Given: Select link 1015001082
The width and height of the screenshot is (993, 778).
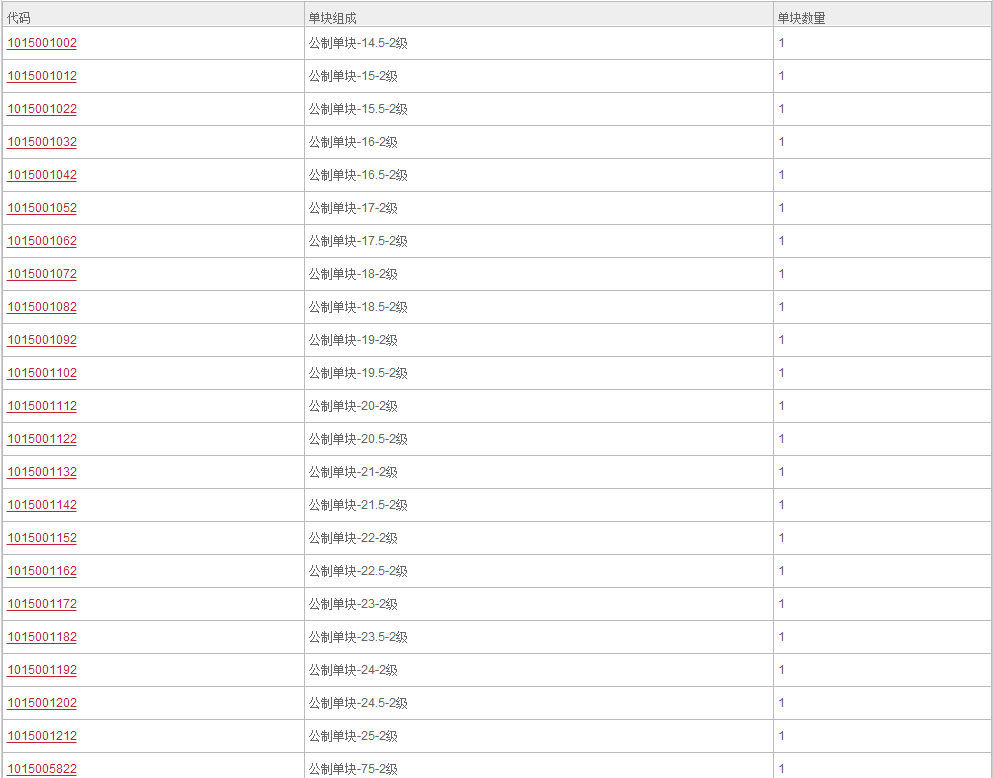Looking at the screenshot, I should (42, 306).
